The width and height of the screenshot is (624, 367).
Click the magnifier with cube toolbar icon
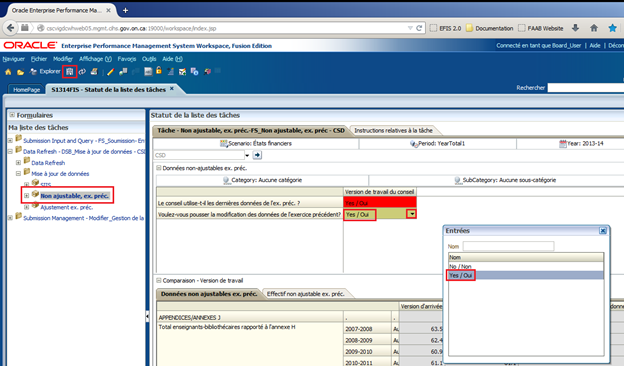coord(207,72)
